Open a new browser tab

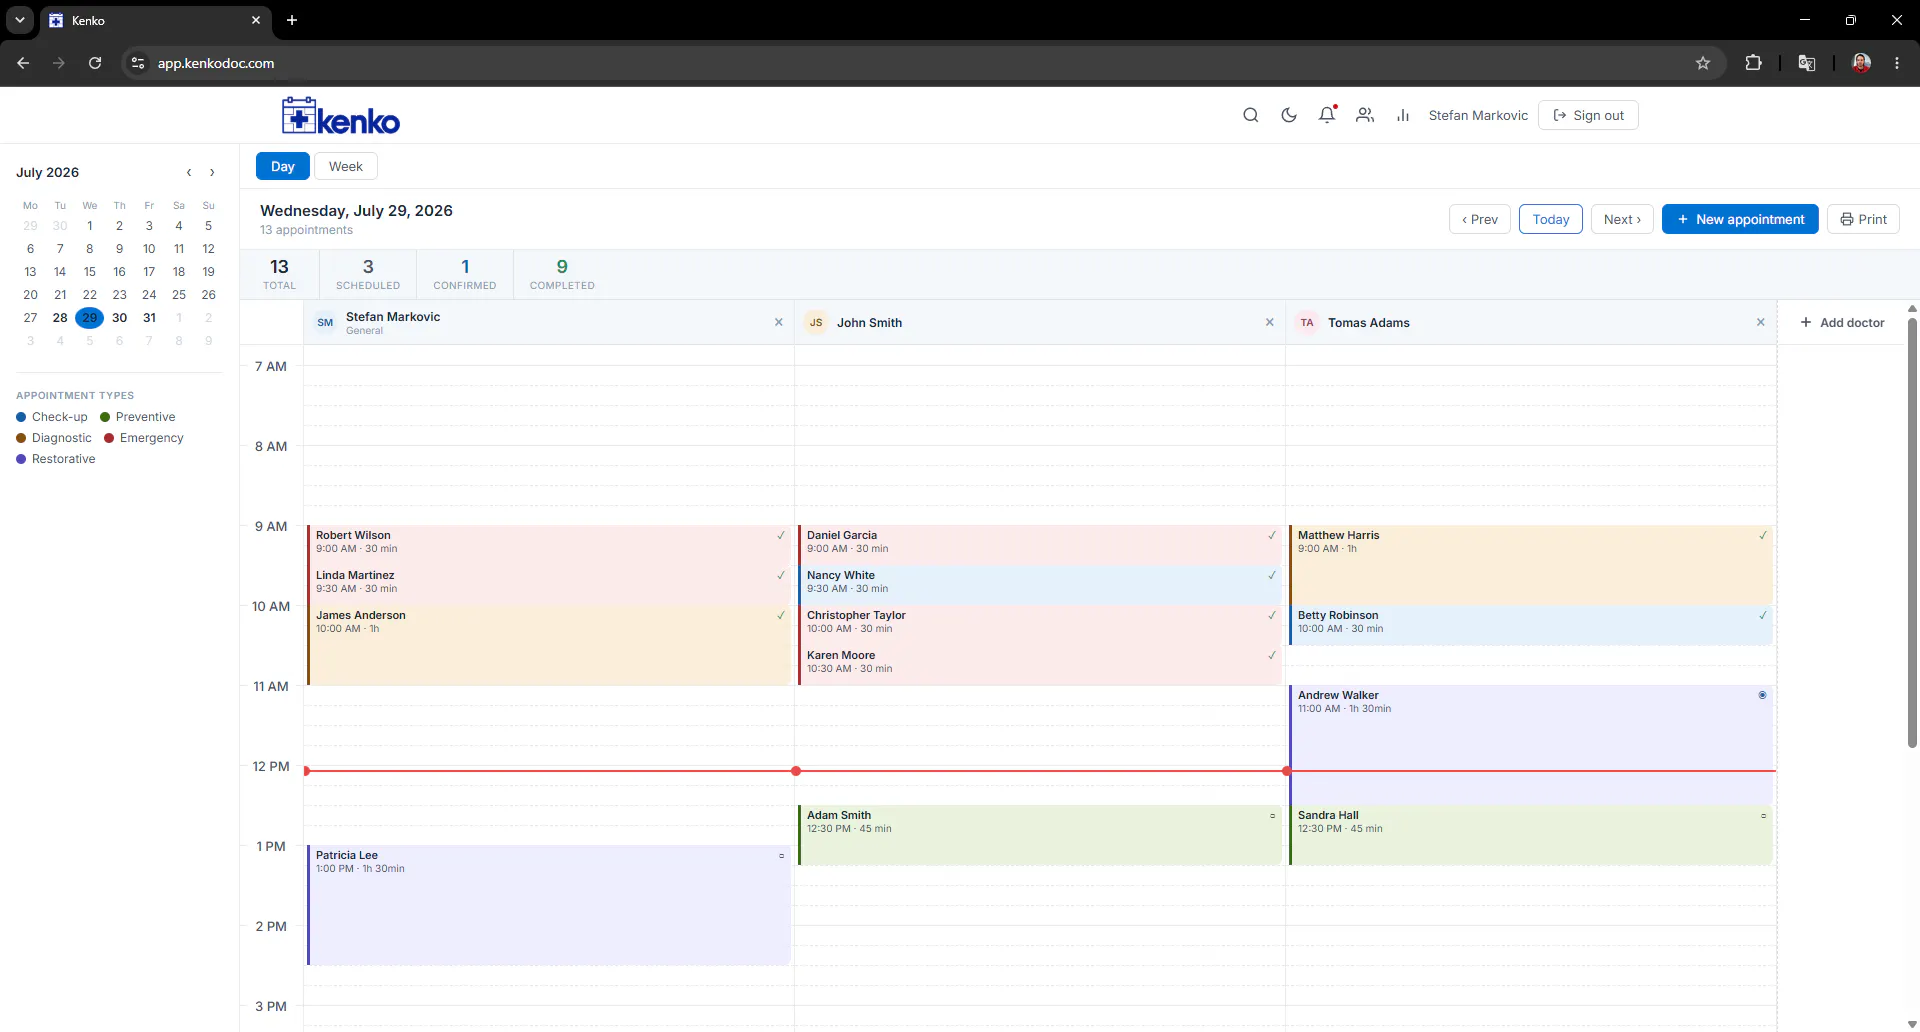coord(292,20)
